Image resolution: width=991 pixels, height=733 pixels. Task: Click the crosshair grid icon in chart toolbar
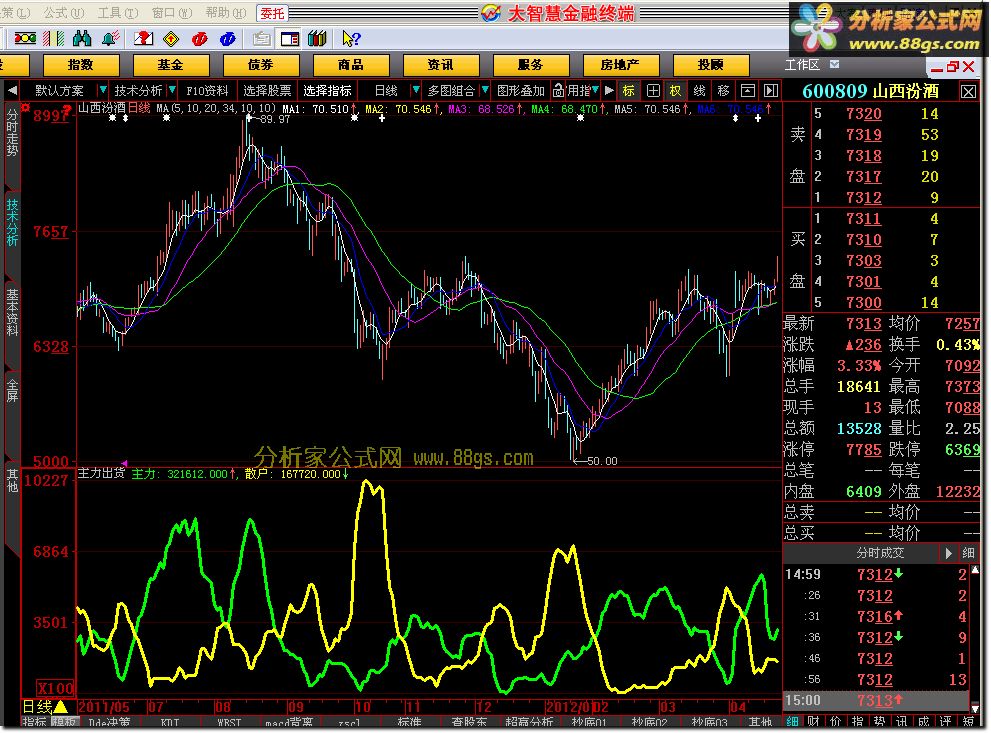[653, 91]
